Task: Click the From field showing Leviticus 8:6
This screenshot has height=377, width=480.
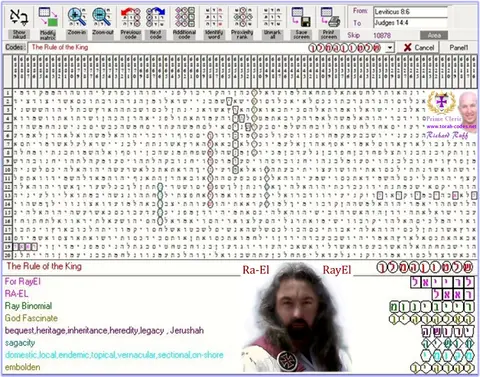Action: (x=410, y=12)
